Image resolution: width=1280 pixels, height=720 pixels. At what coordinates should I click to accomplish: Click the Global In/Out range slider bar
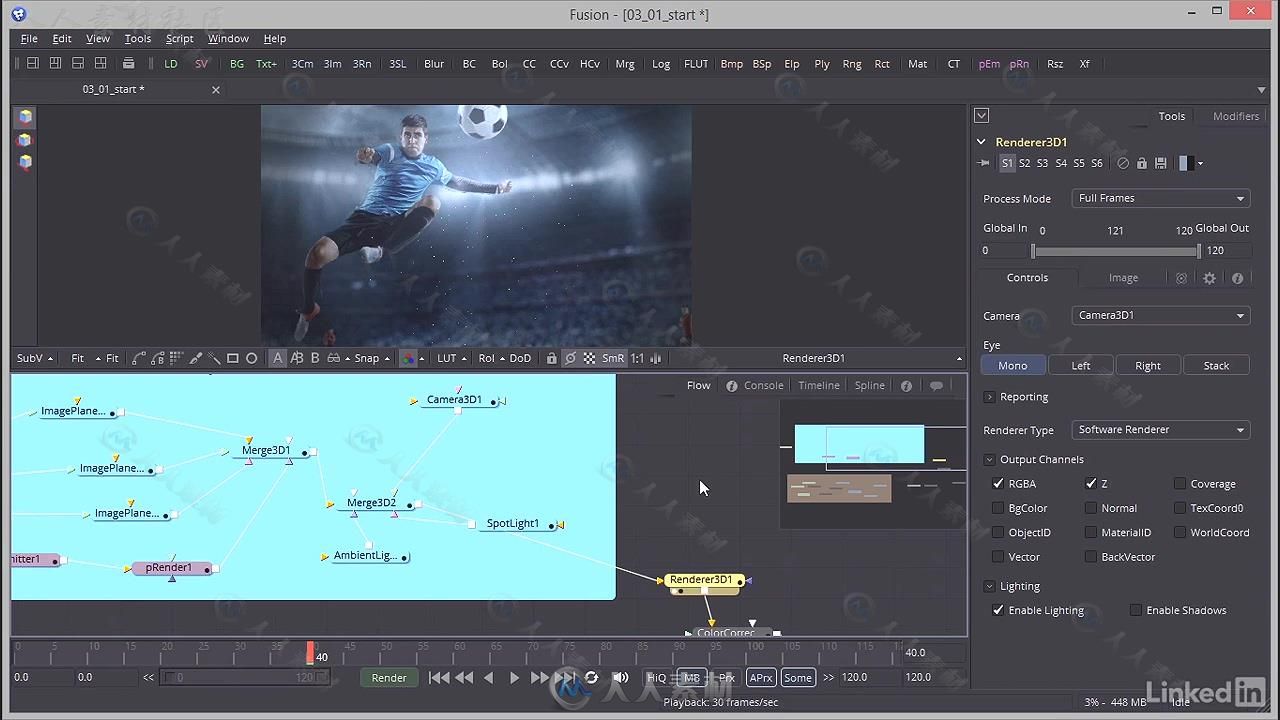tap(1115, 251)
